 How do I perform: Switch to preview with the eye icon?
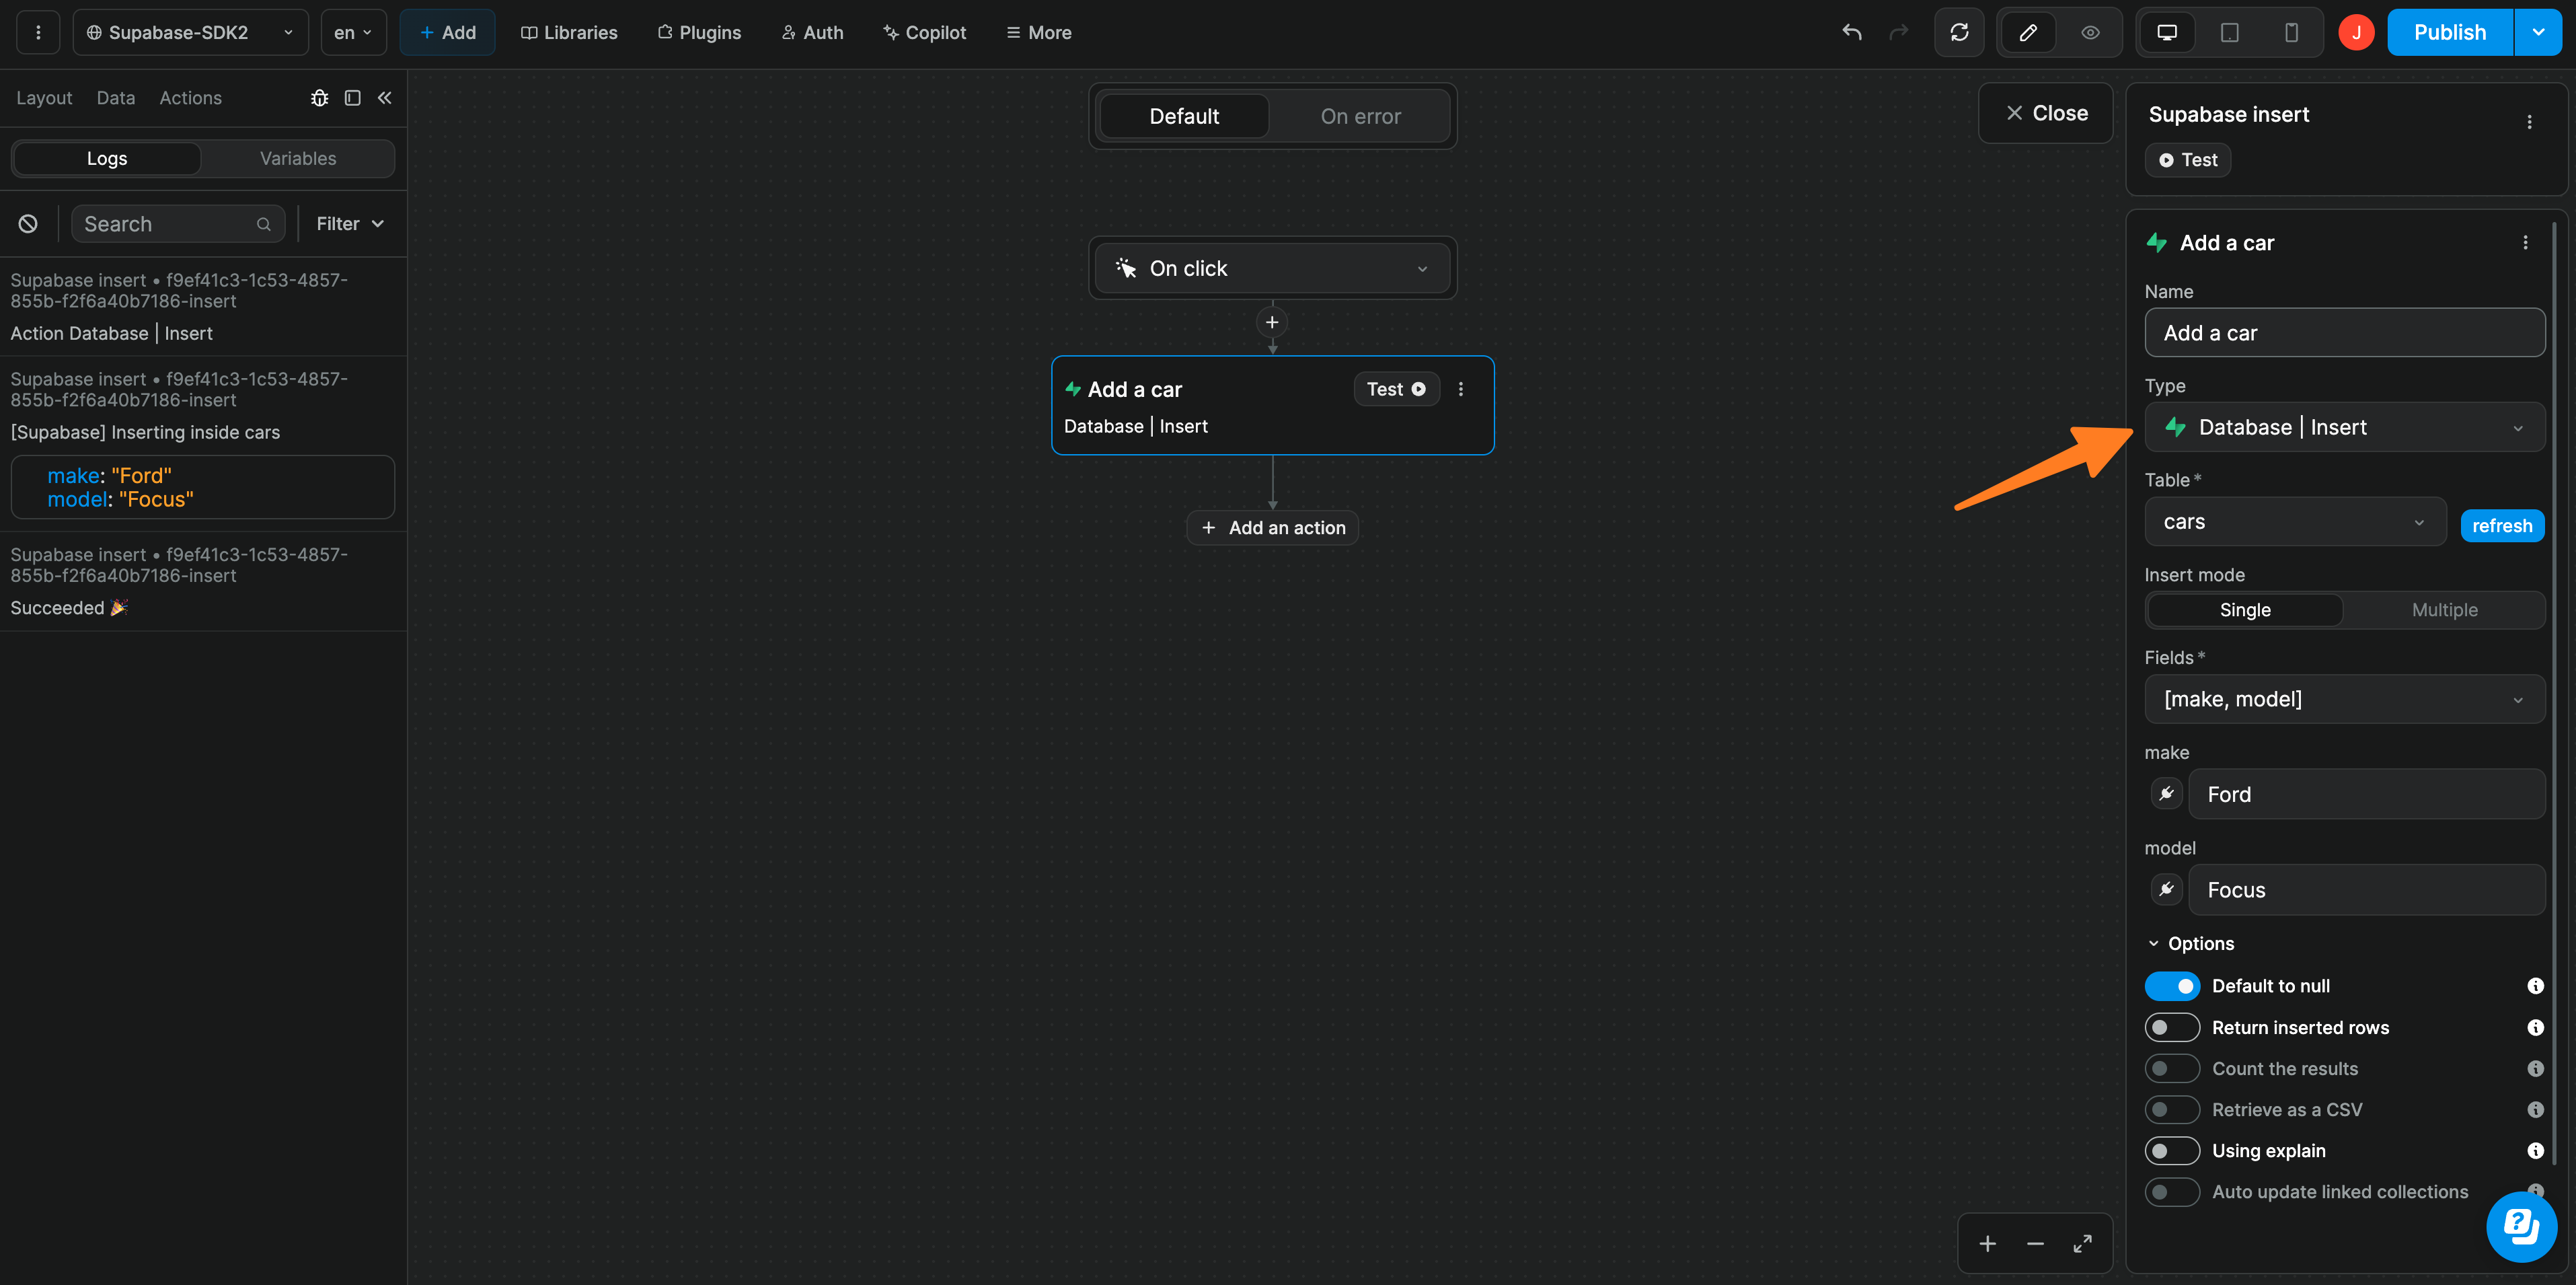(x=2090, y=32)
